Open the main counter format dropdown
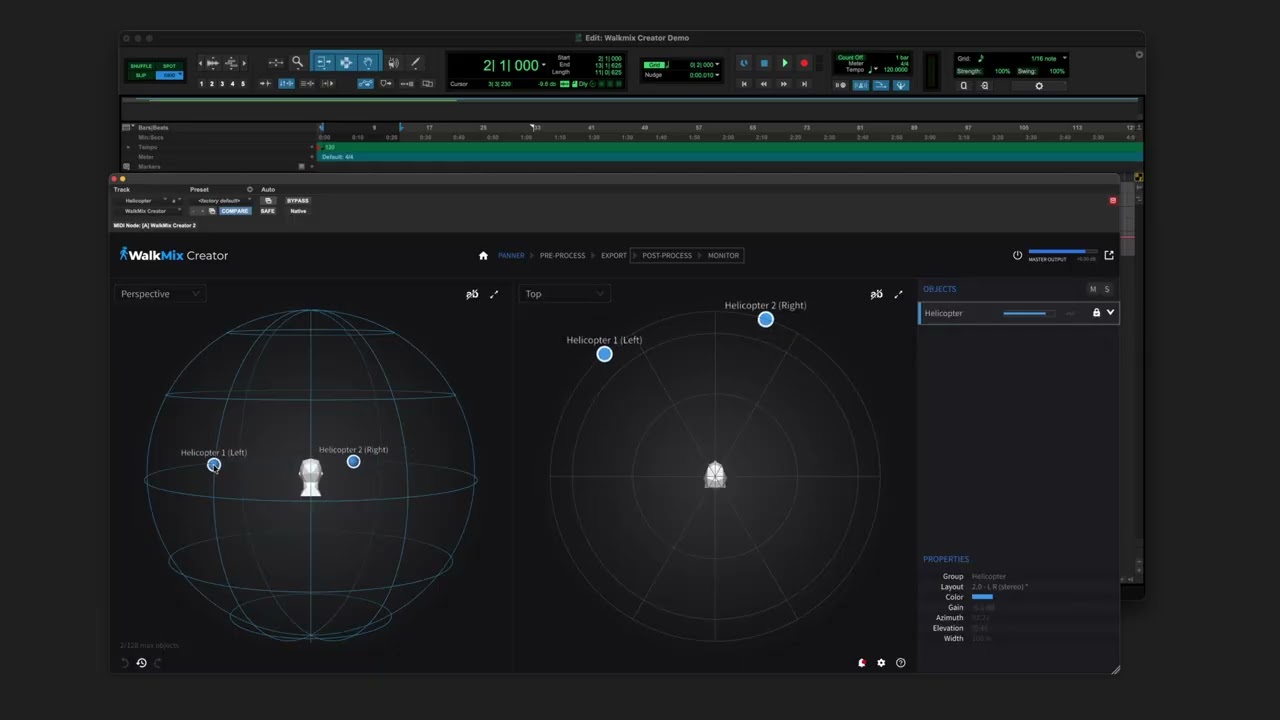The height and width of the screenshot is (720, 1280). (x=544, y=65)
